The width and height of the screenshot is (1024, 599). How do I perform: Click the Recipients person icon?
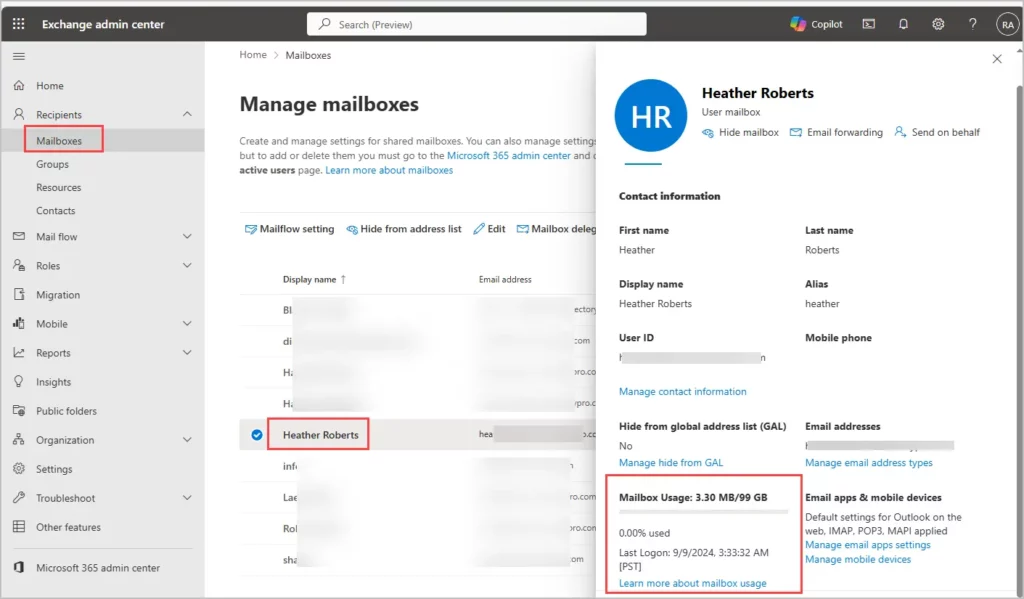(x=19, y=114)
